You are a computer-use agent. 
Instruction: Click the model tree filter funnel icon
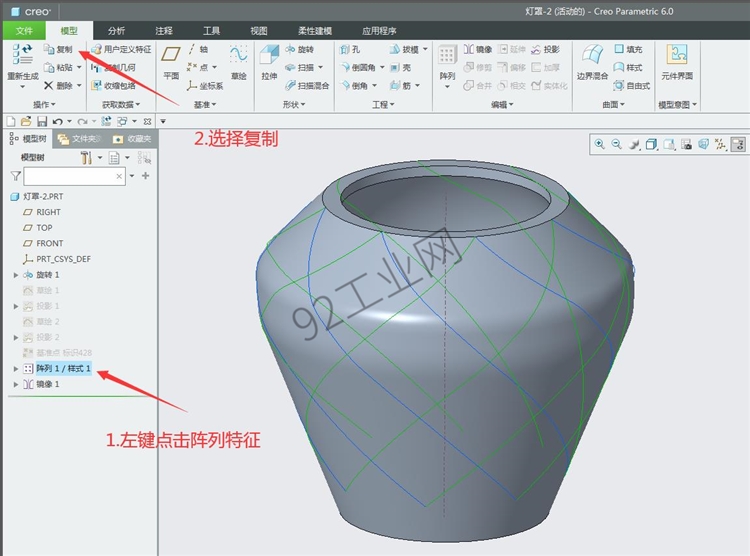tap(15, 176)
